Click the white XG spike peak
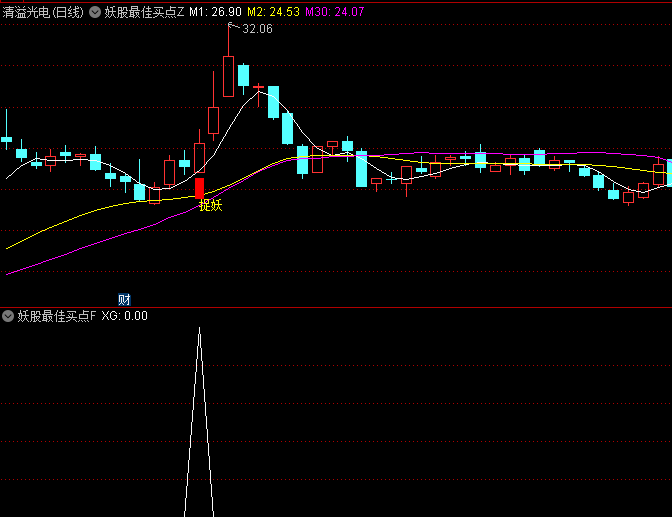The height and width of the screenshot is (517, 672). (199, 329)
